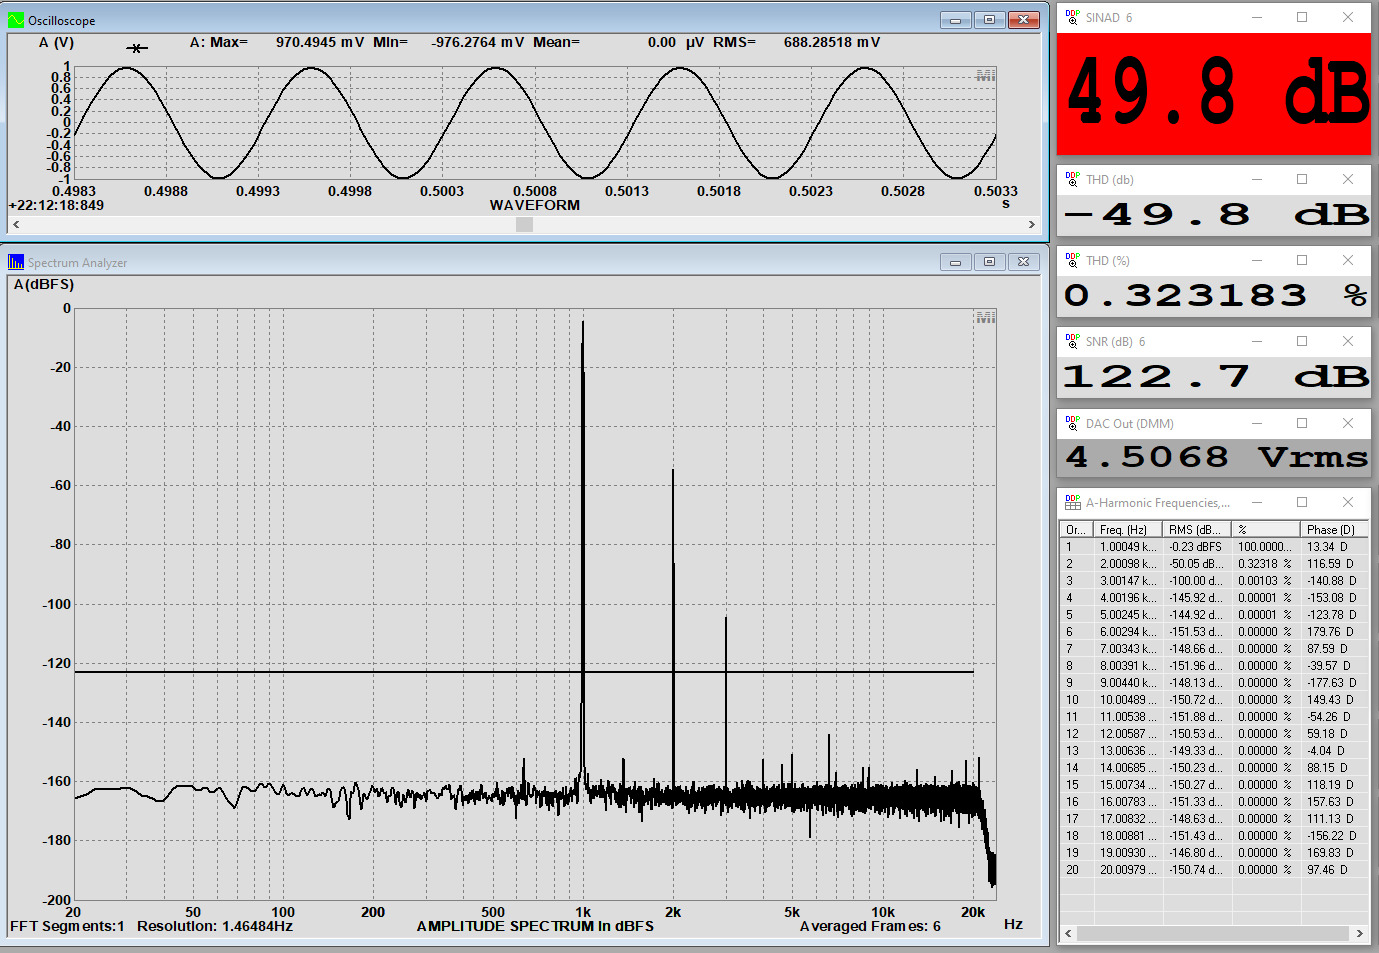Click the oscilloscope horizontal scrollbar thumb
The width and height of the screenshot is (1379, 953).
524,225
